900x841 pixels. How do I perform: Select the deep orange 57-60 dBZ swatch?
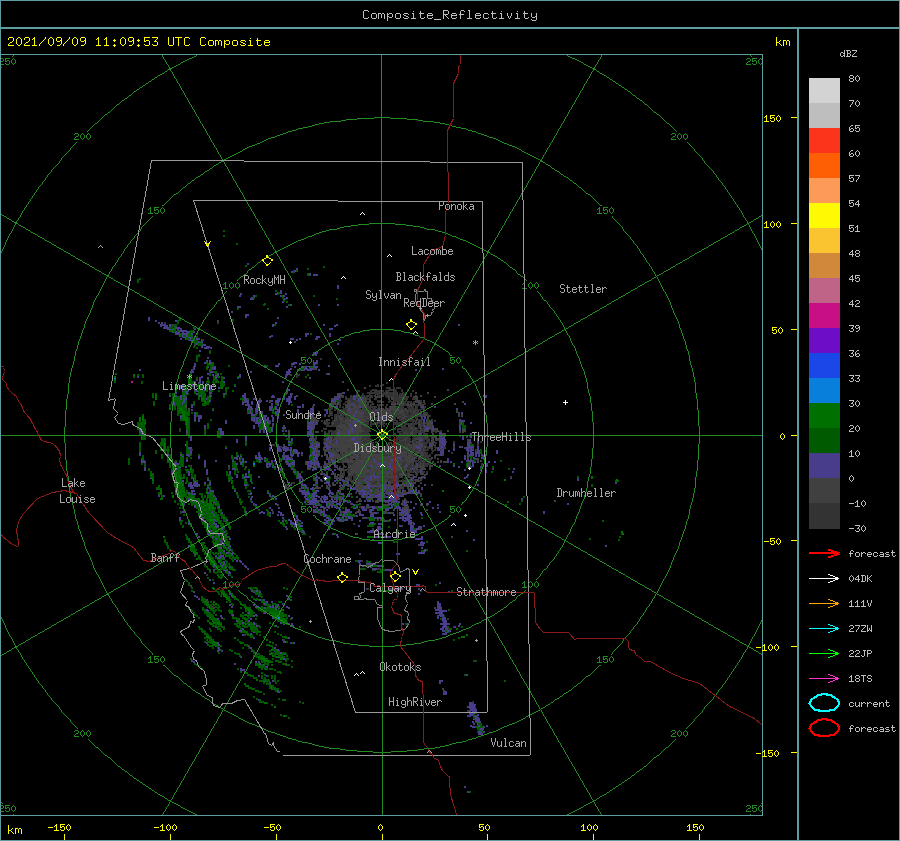pos(824,166)
